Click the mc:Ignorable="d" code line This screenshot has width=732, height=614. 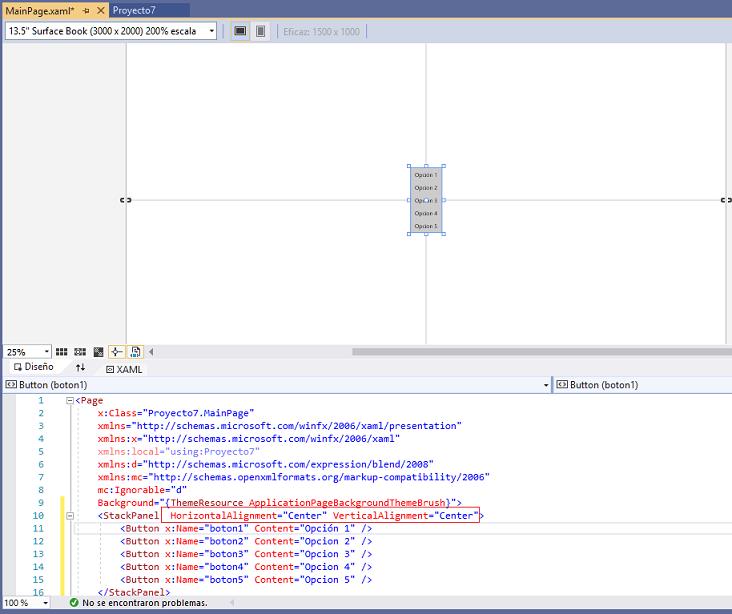tap(142, 490)
